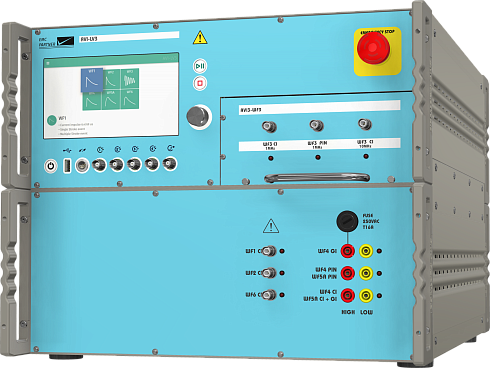Click the "HIGH" label under the red sockets
The image size is (490, 368).
[x=348, y=312]
